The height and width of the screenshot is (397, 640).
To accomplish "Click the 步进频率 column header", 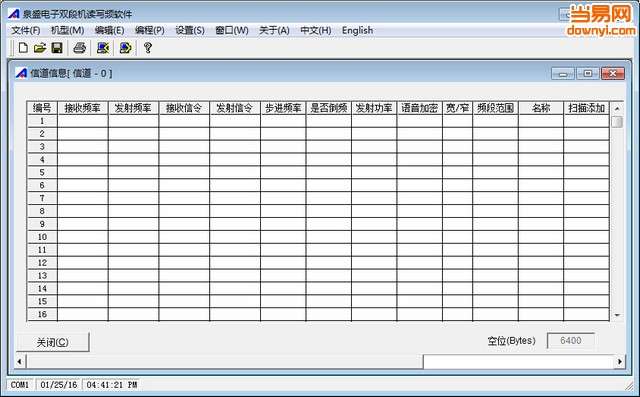I will pos(283,108).
